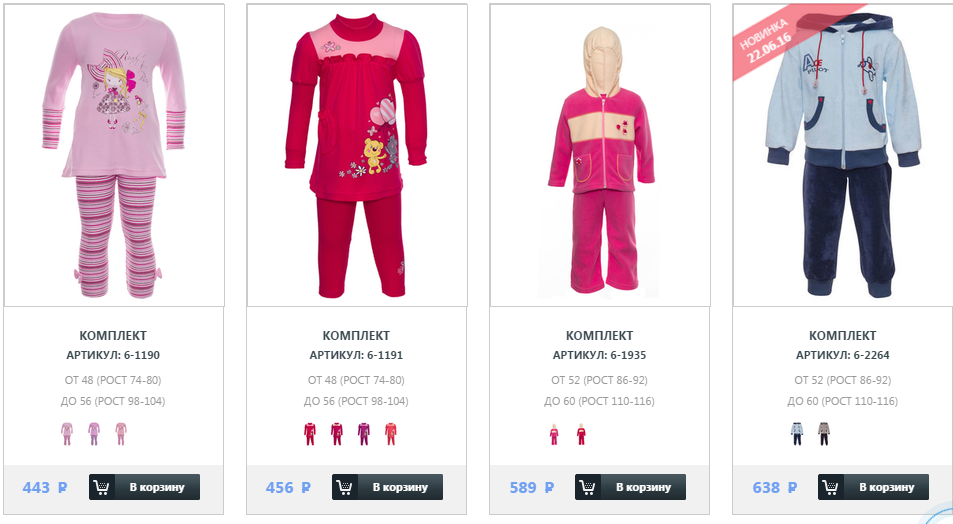Click the cart icon beside the 456 ₽ price
Image resolution: width=953 pixels, height=524 pixels.
[345, 487]
